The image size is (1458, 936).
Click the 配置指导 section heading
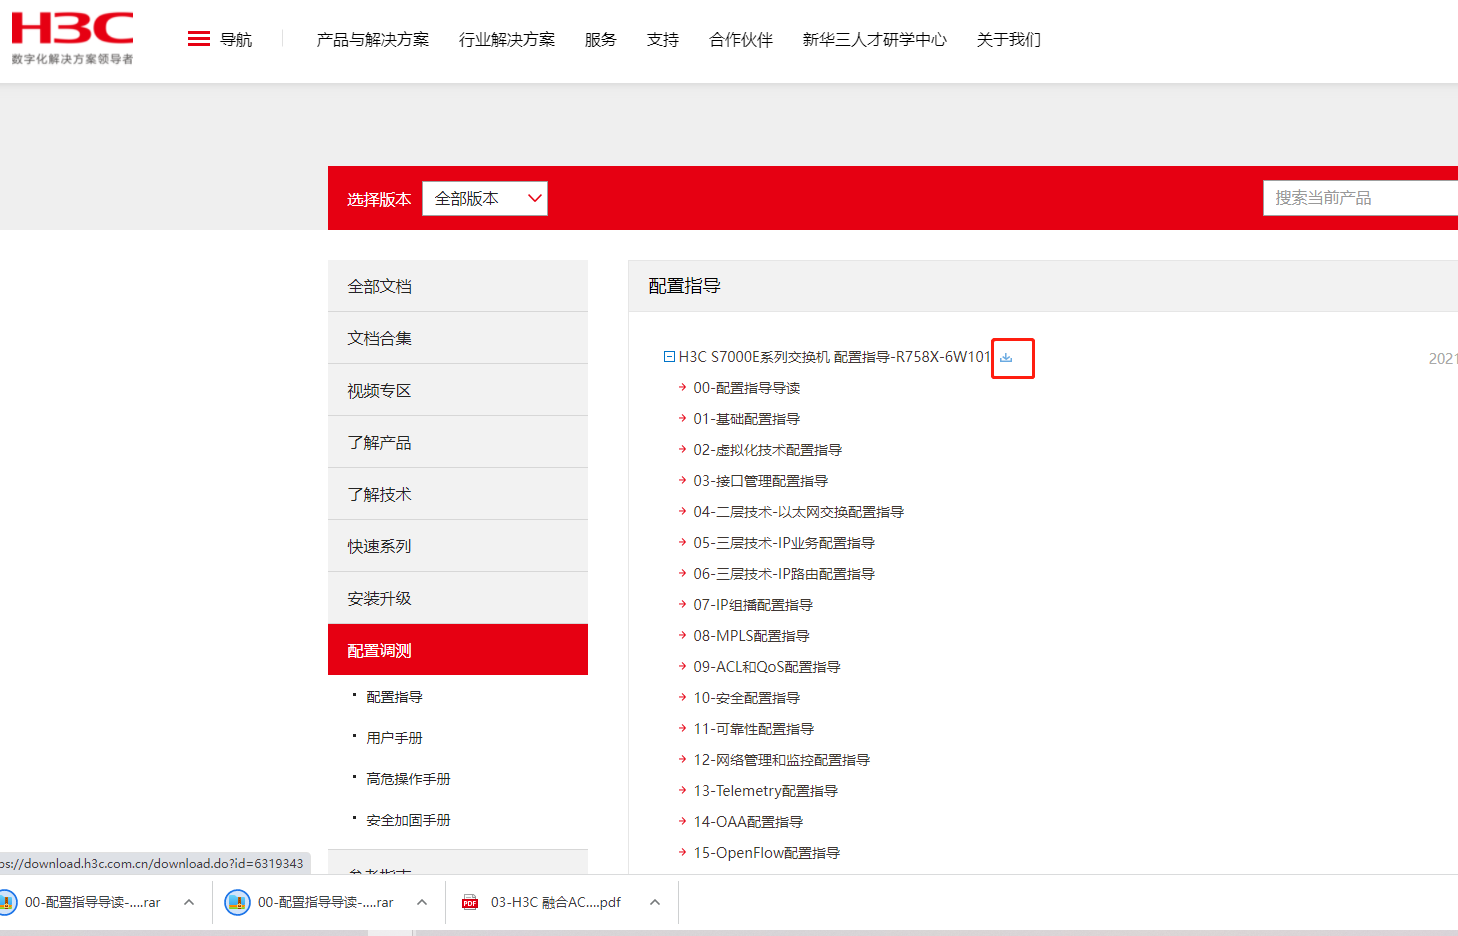(x=685, y=286)
